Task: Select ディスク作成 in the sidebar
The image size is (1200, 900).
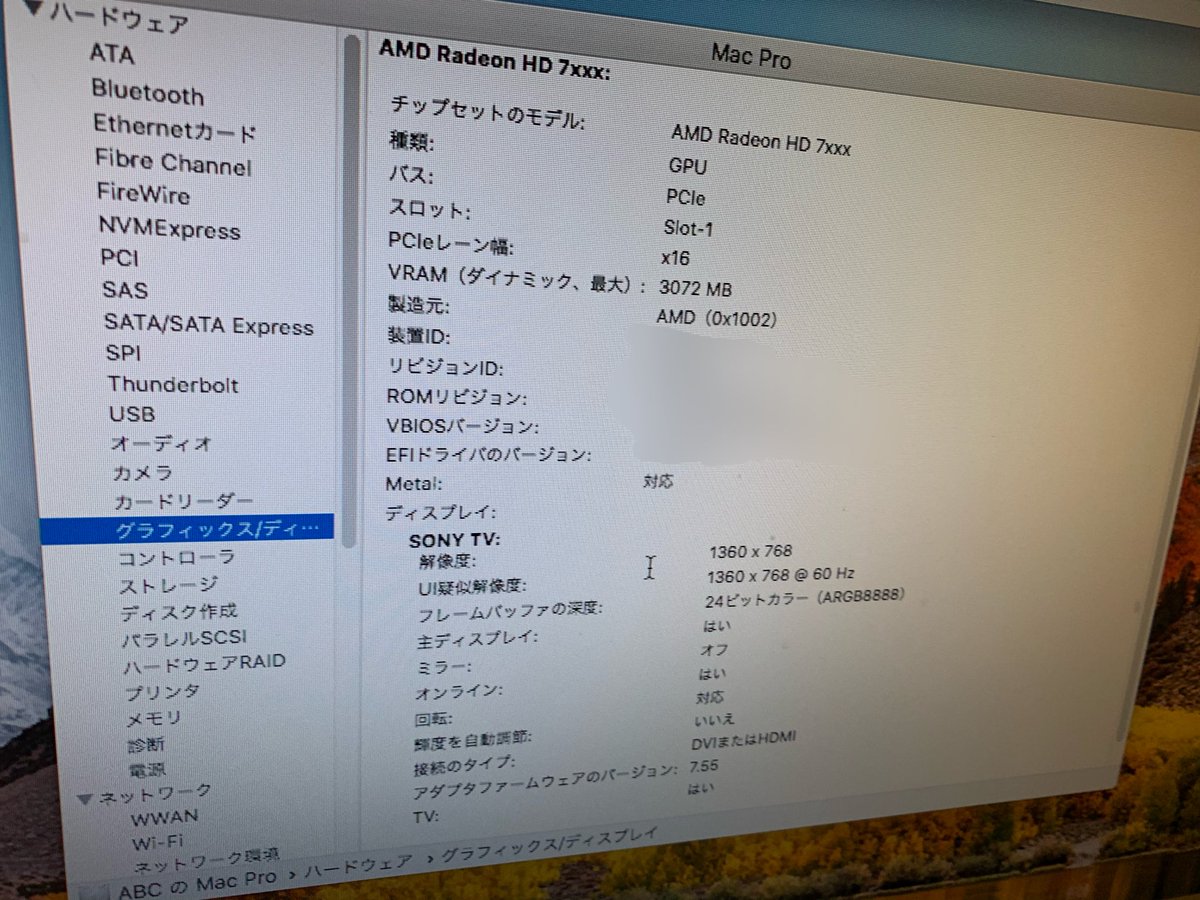Action: click(179, 612)
